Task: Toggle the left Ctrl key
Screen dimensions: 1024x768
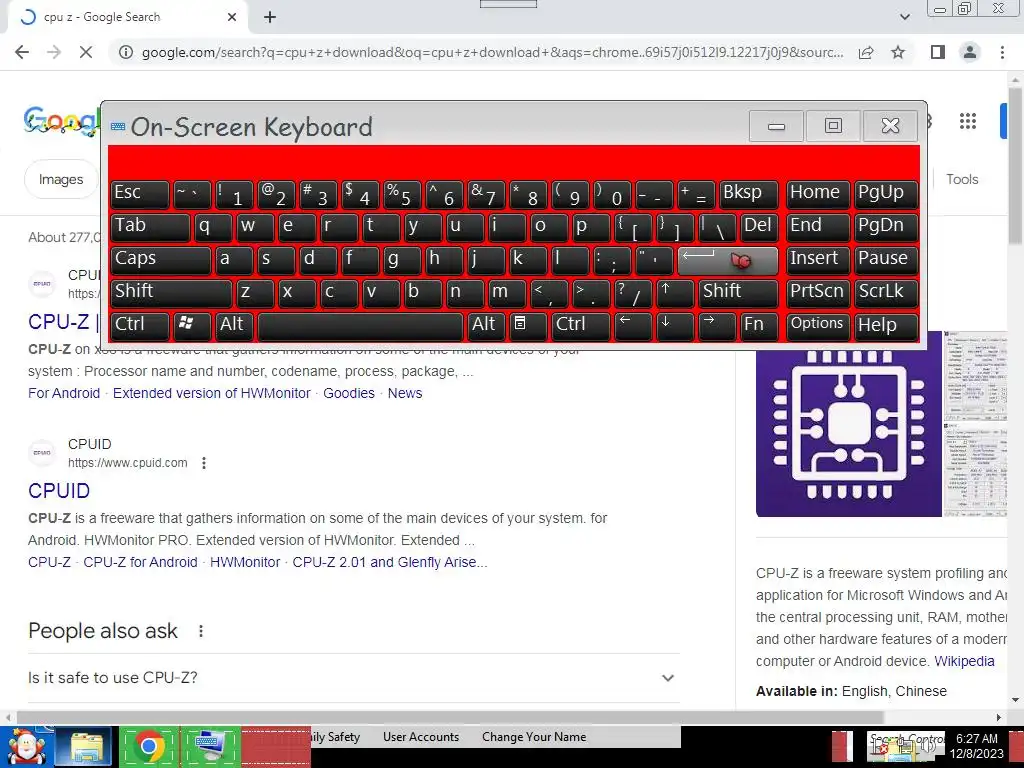Action: point(140,326)
